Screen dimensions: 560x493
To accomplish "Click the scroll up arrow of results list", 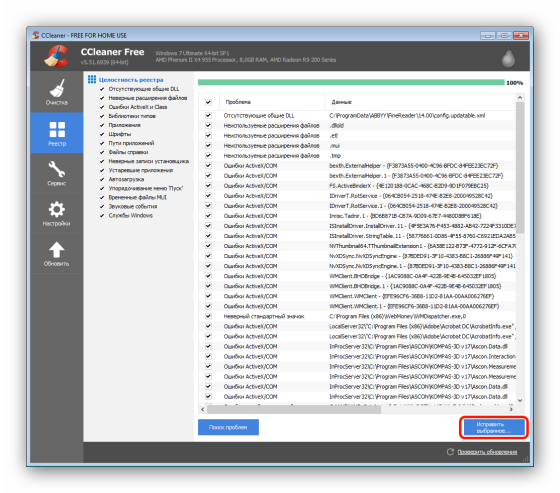I will click(520, 97).
